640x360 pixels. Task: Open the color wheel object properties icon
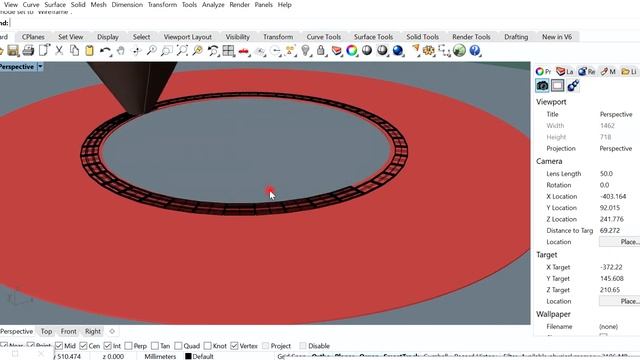351,51
